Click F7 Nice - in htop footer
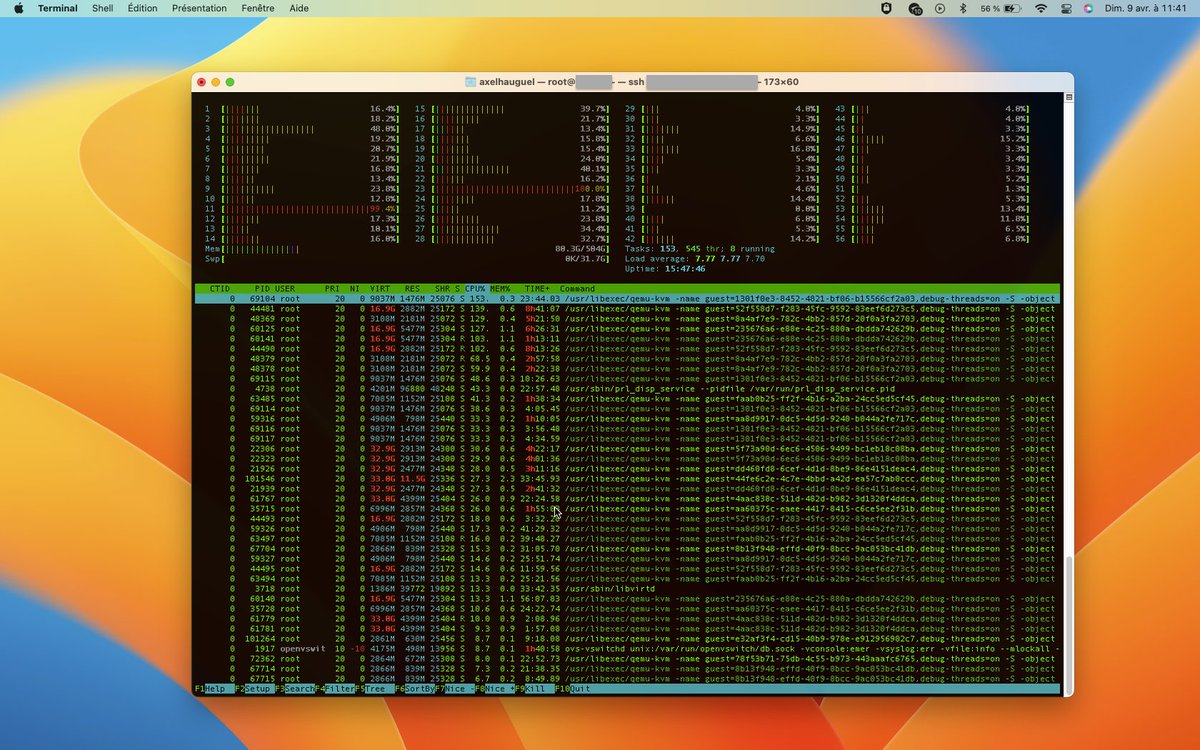 point(456,688)
